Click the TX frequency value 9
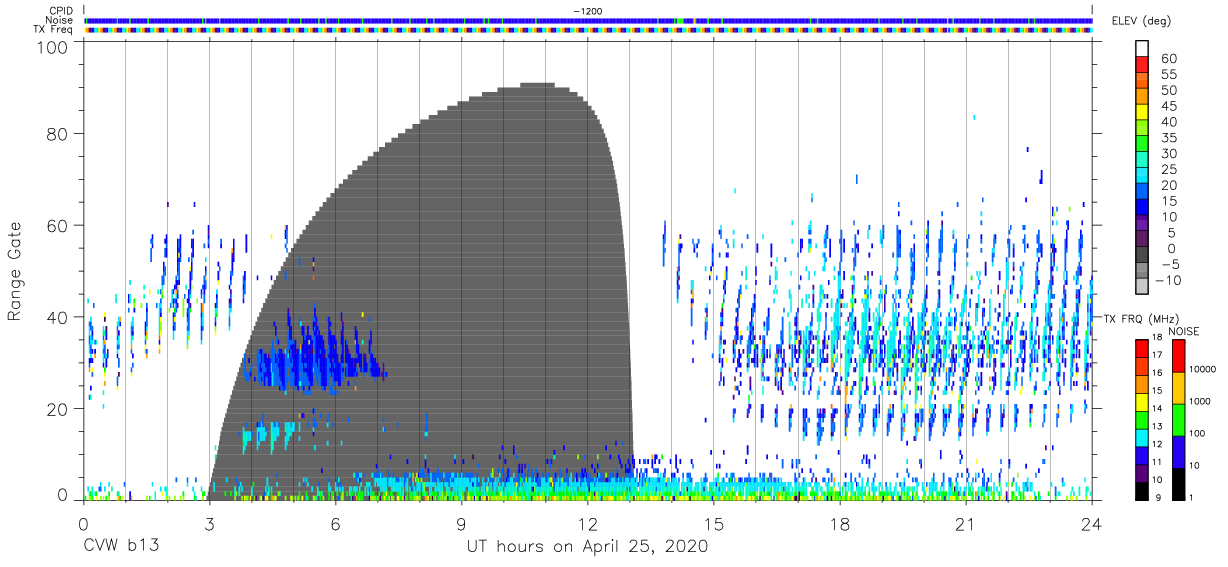The image size is (1228, 567). point(1159,496)
